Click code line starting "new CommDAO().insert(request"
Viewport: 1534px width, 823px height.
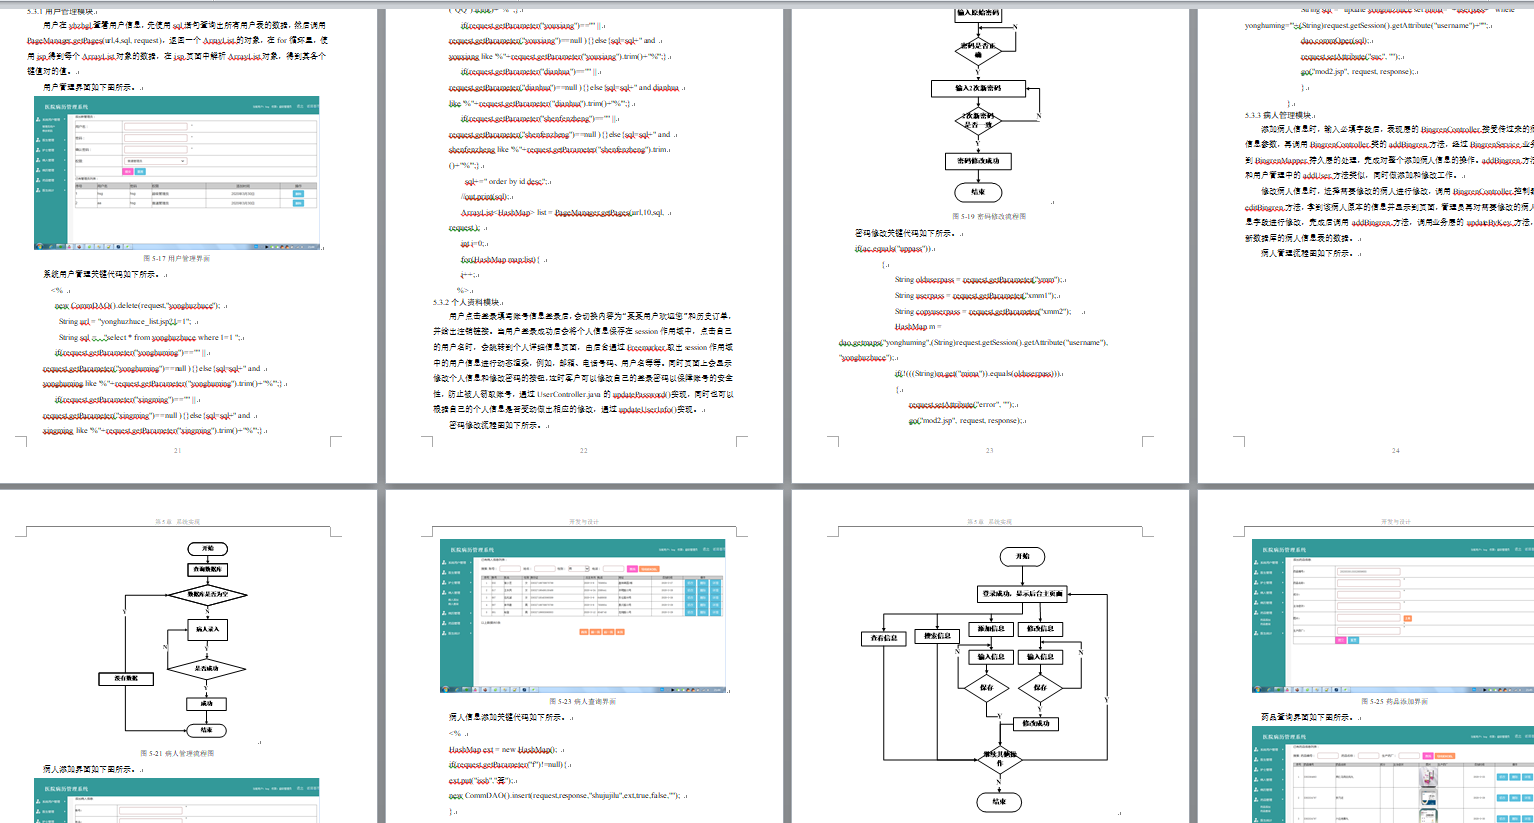565,796
